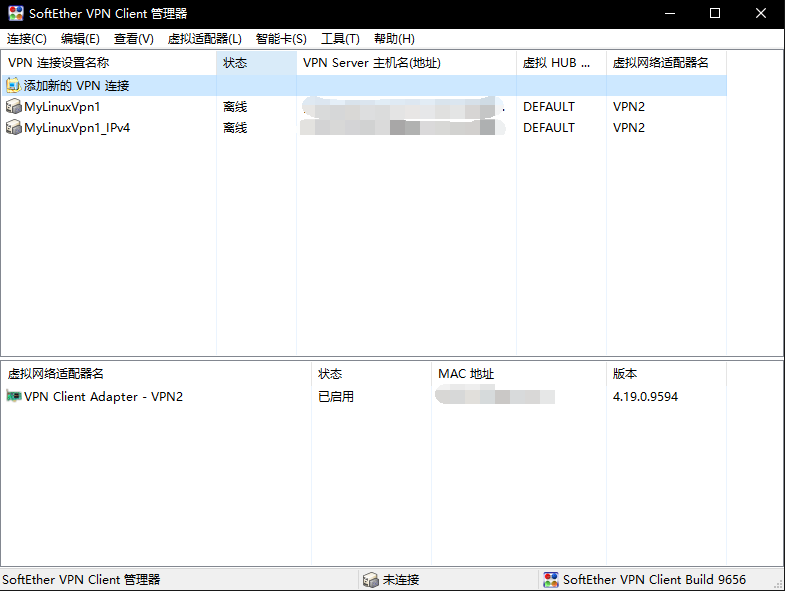Click SoftEther VPN Client 管理器 status bar text
Image resolution: width=785 pixels, height=591 pixels.
pyautogui.click(x=81, y=579)
